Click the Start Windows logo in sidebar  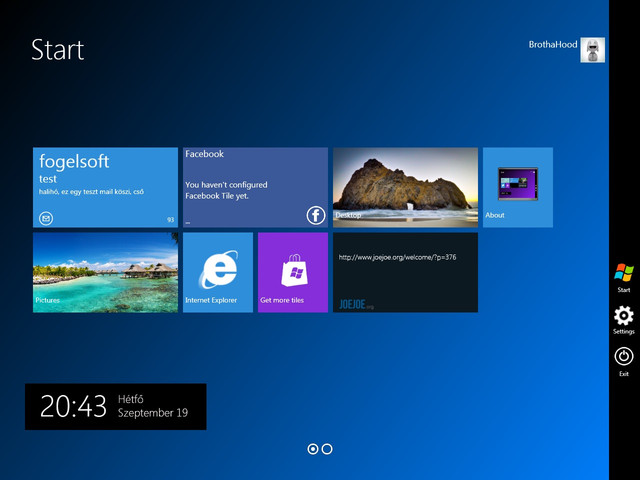[x=624, y=272]
